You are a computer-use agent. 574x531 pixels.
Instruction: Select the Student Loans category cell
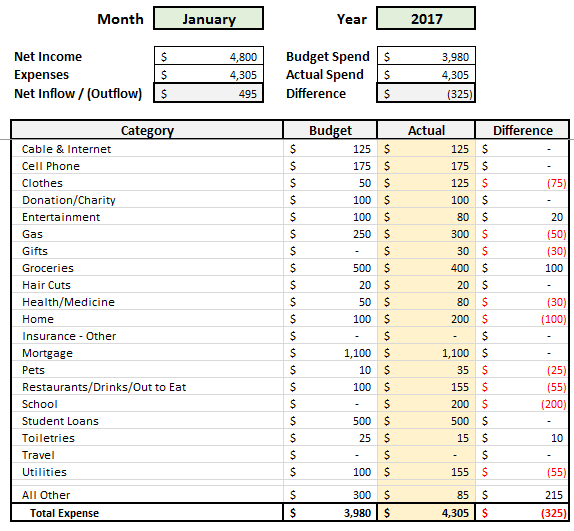point(147,420)
